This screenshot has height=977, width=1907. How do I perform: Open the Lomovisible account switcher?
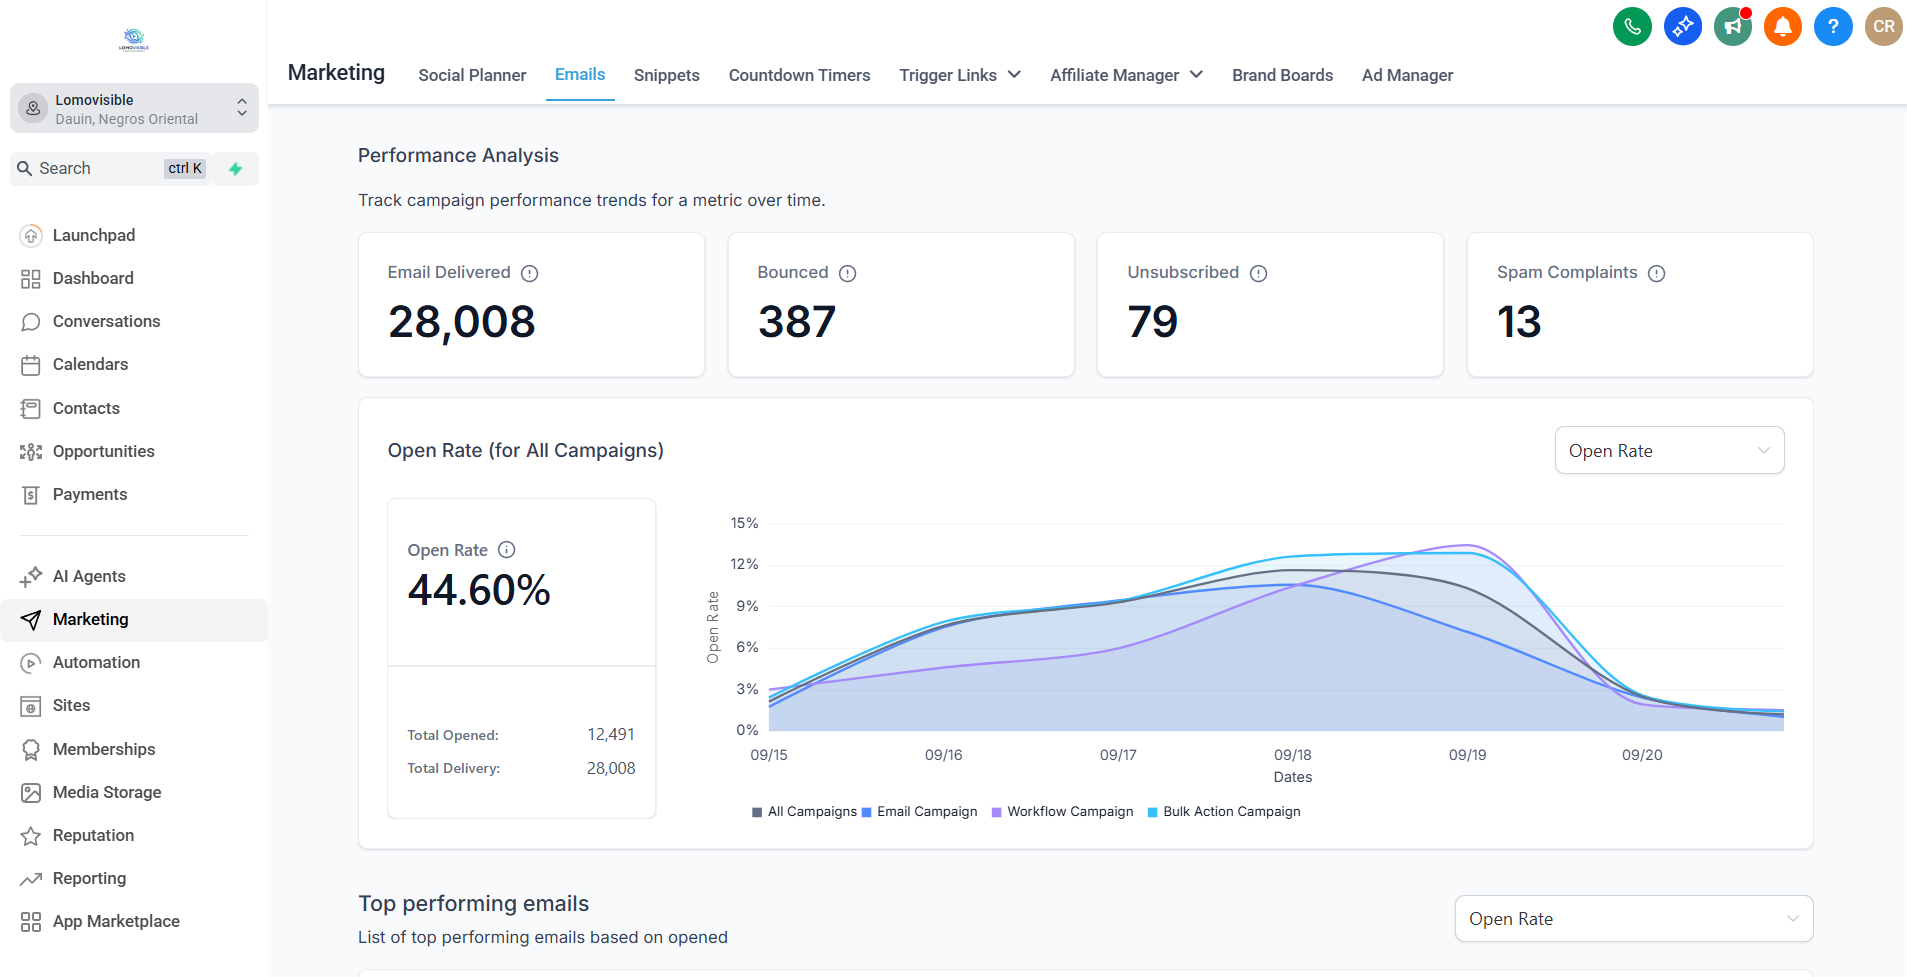[x=134, y=109]
